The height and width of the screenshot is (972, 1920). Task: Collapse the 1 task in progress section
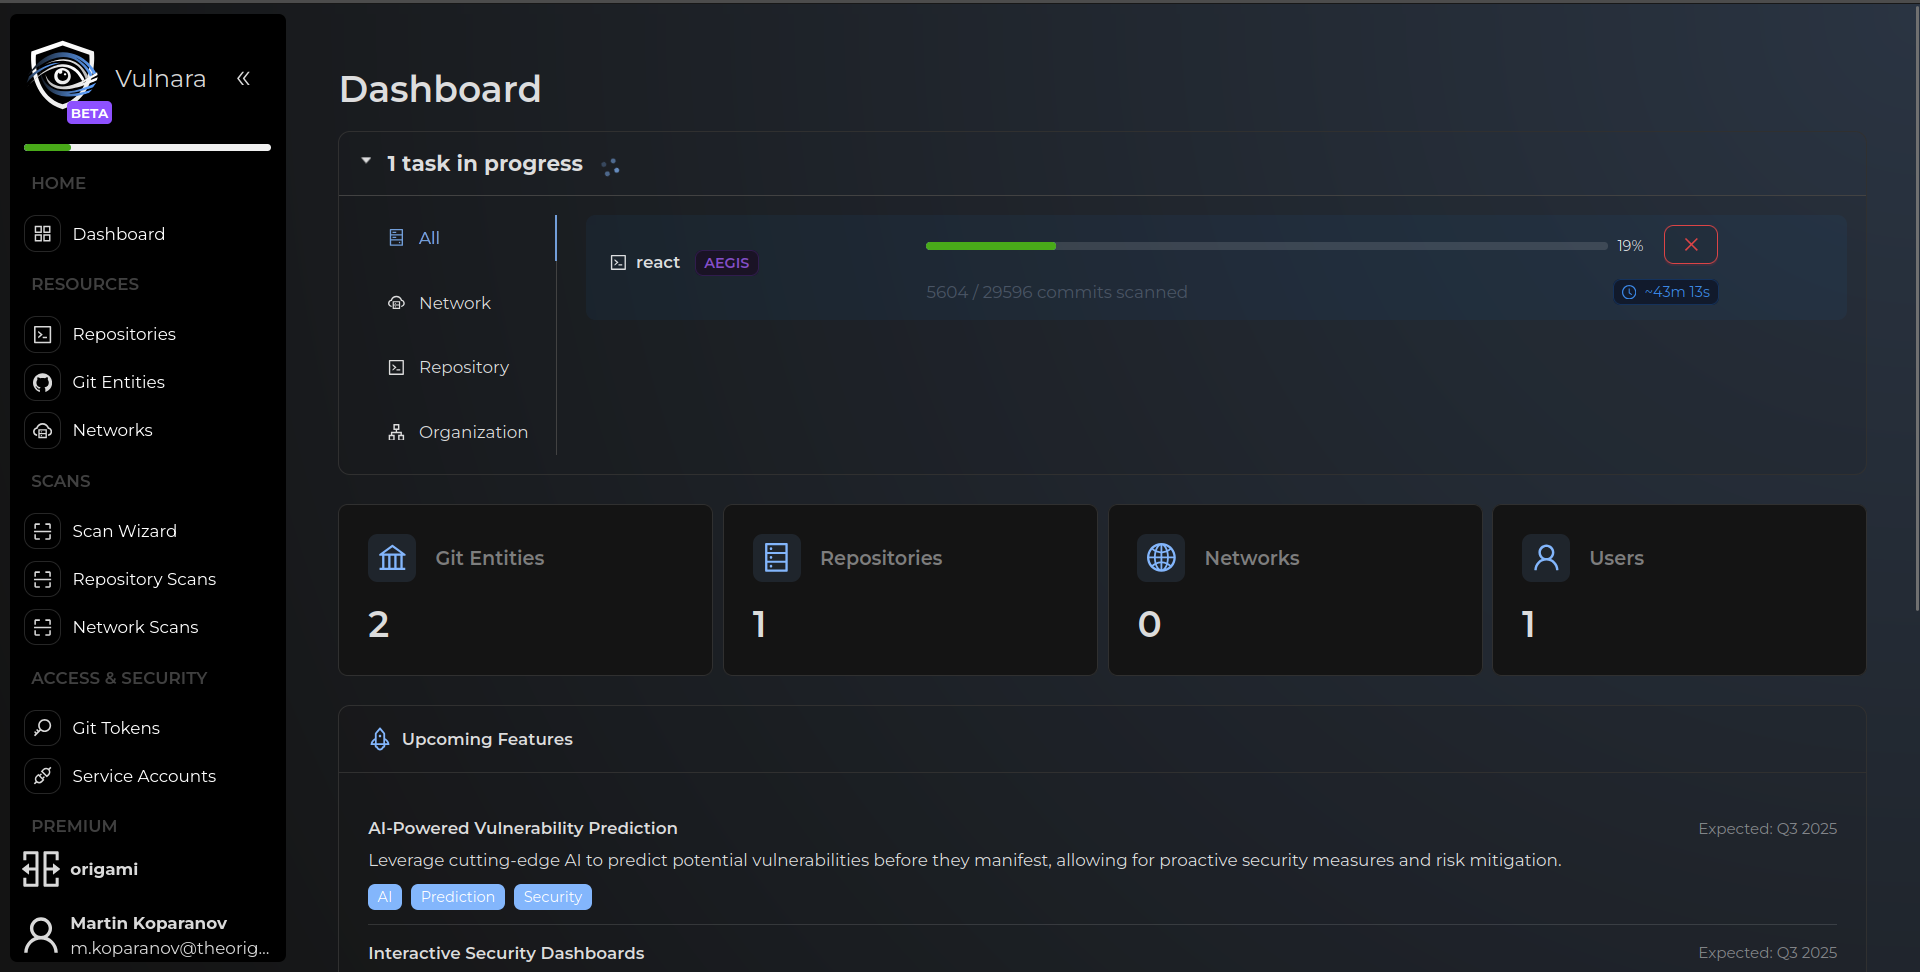coord(365,161)
